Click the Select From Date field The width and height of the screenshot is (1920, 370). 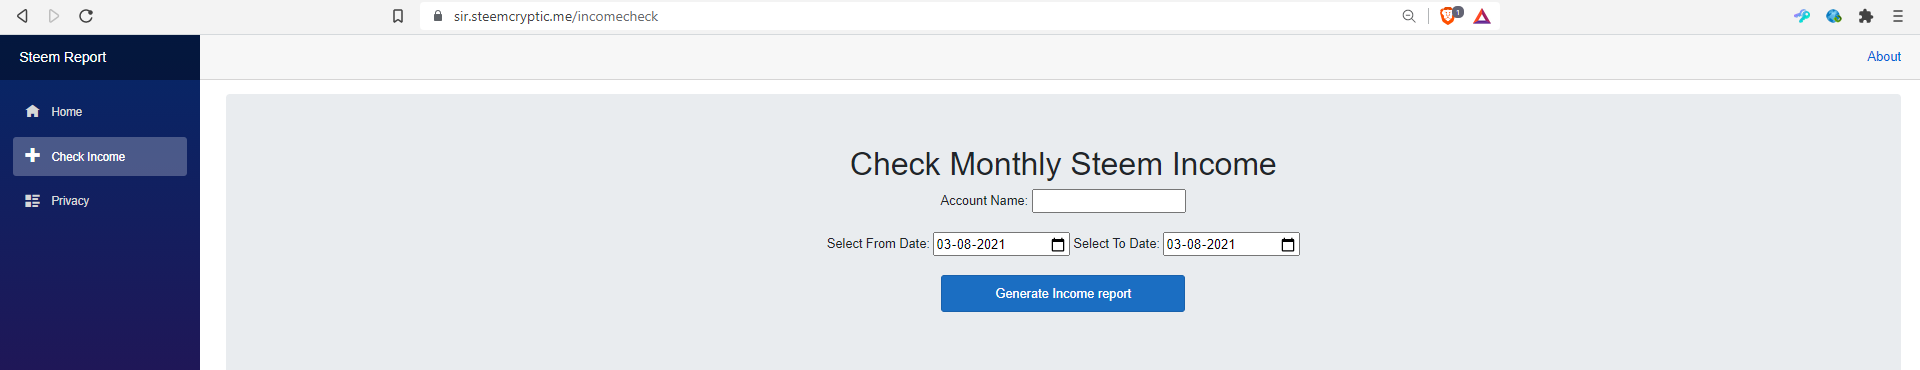coord(1001,244)
